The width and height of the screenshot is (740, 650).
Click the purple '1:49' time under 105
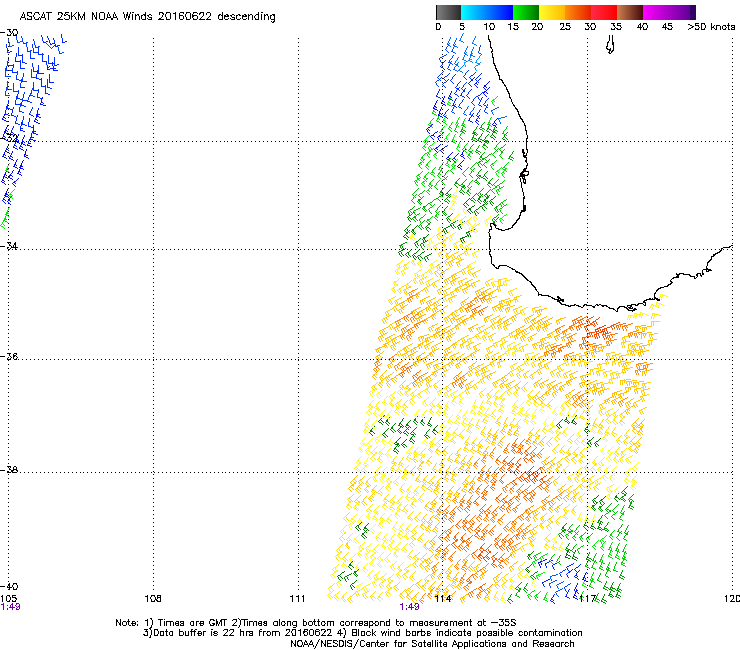click(10, 607)
